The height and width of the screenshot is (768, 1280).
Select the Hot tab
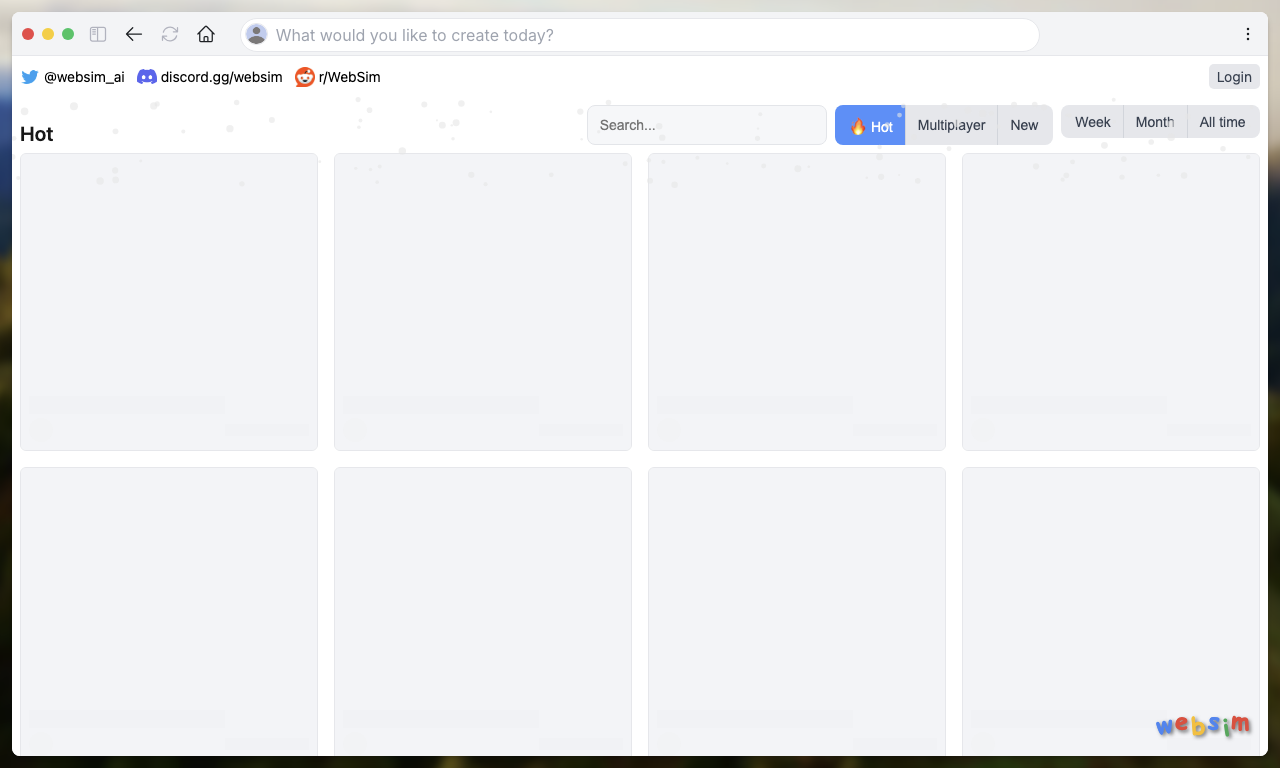[870, 125]
